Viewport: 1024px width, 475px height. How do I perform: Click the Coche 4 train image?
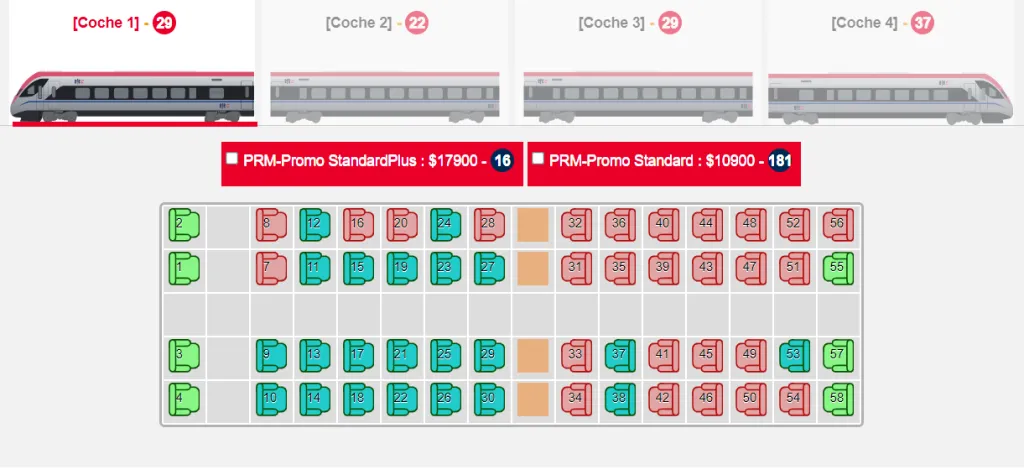(890, 97)
